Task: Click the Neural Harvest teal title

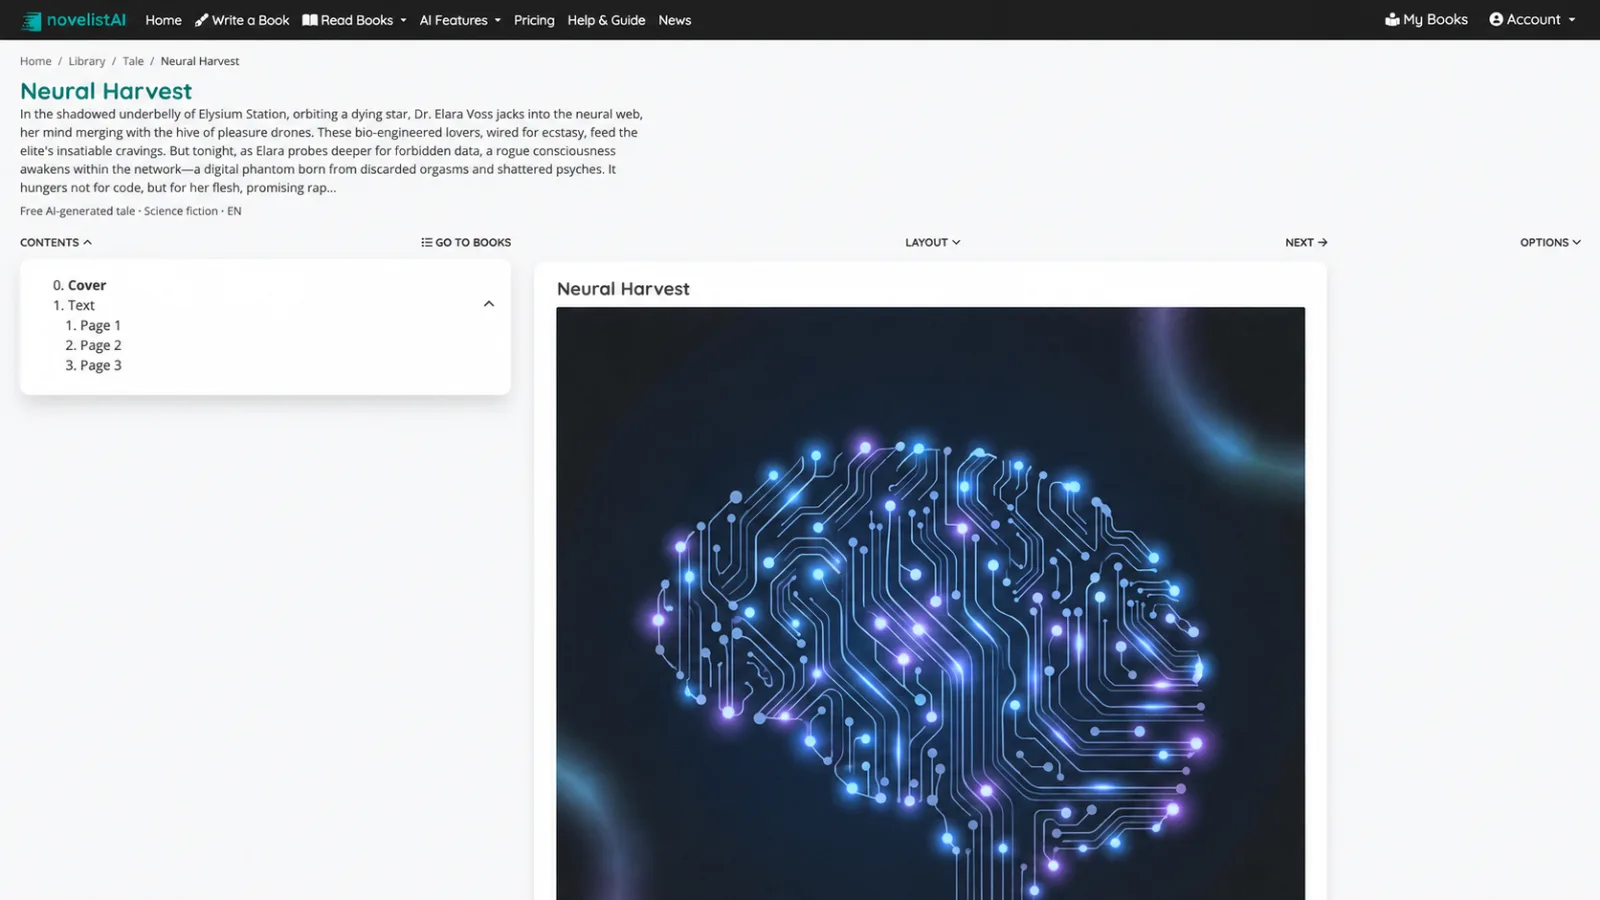Action: coord(106,91)
